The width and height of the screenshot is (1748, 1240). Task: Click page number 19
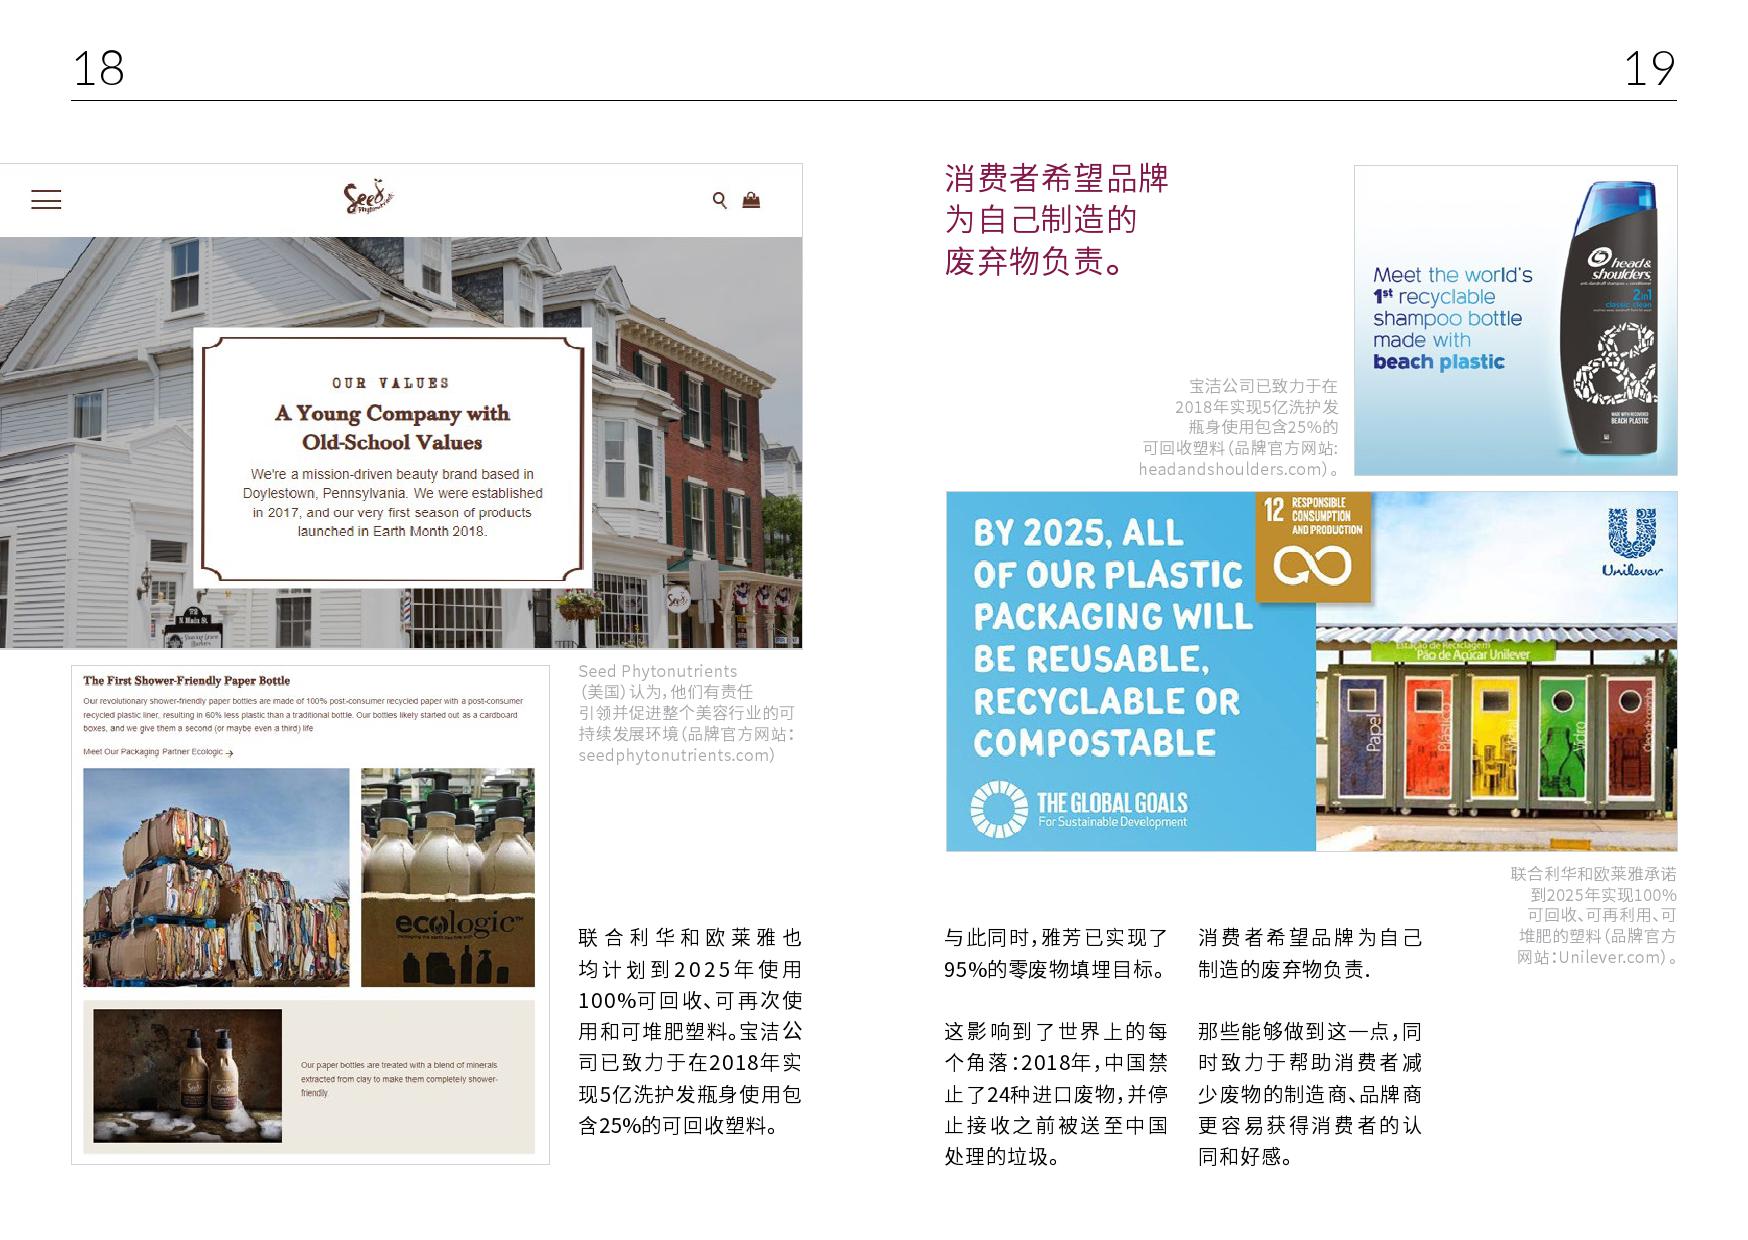1649,69
